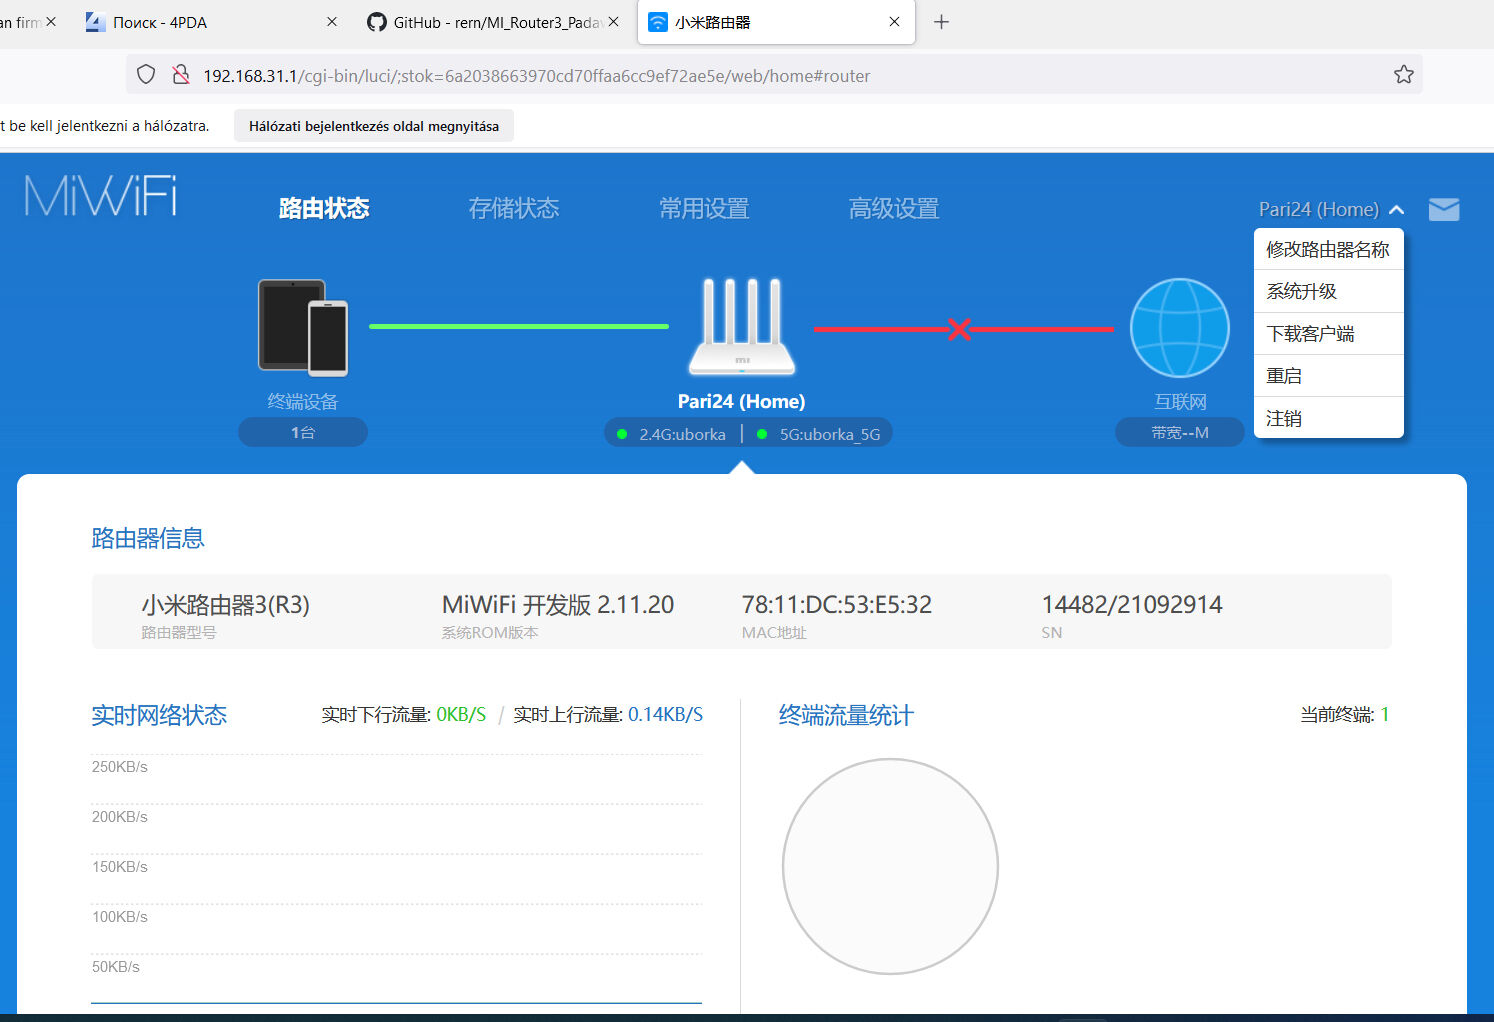The image size is (1494, 1022).
Task: Open a new browser tab with the plus
Action: coord(941,22)
